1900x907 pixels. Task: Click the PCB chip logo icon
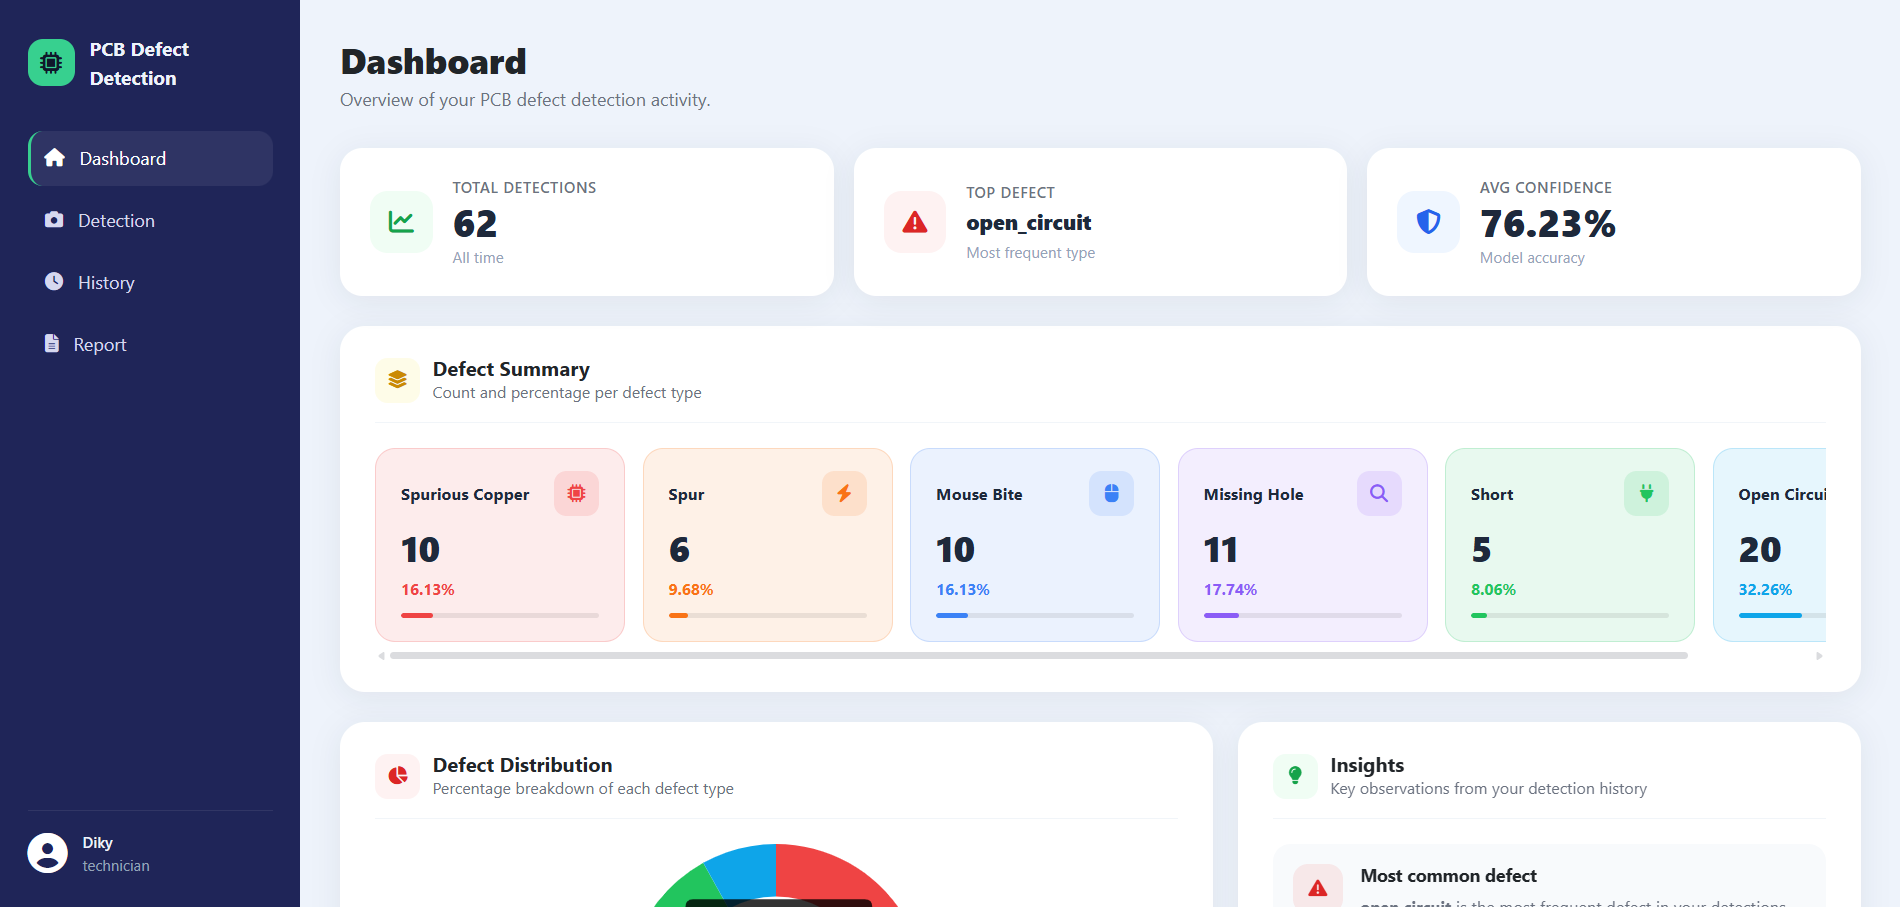tap(51, 63)
